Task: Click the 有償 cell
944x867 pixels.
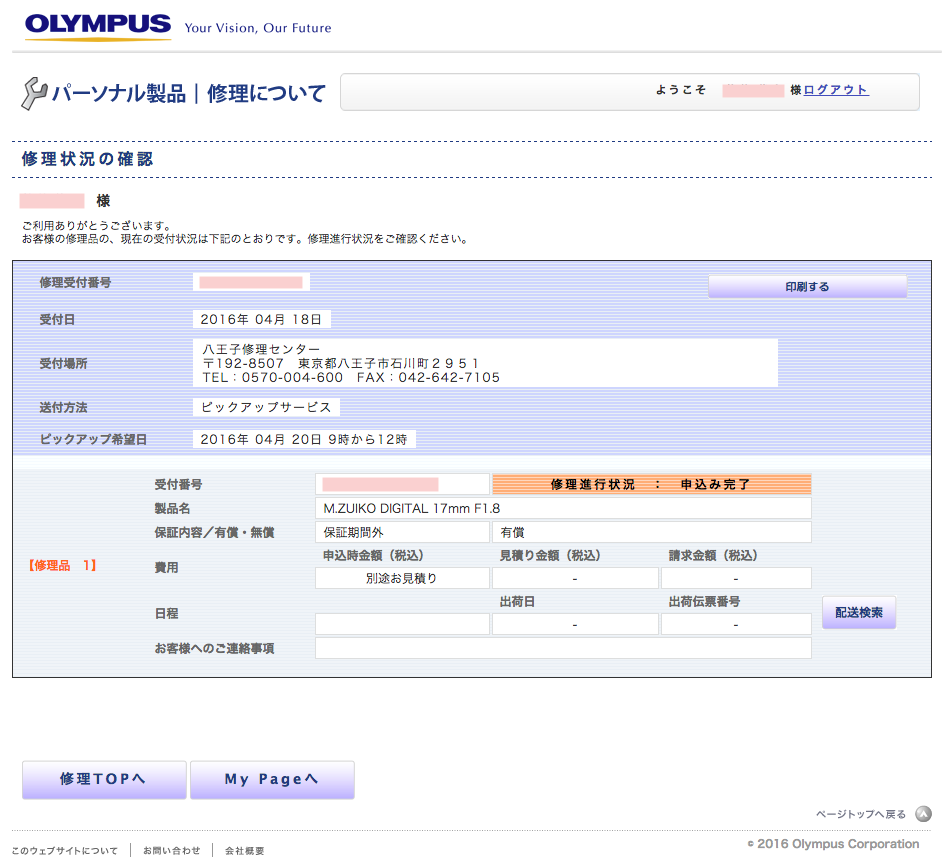Action: 651,532
